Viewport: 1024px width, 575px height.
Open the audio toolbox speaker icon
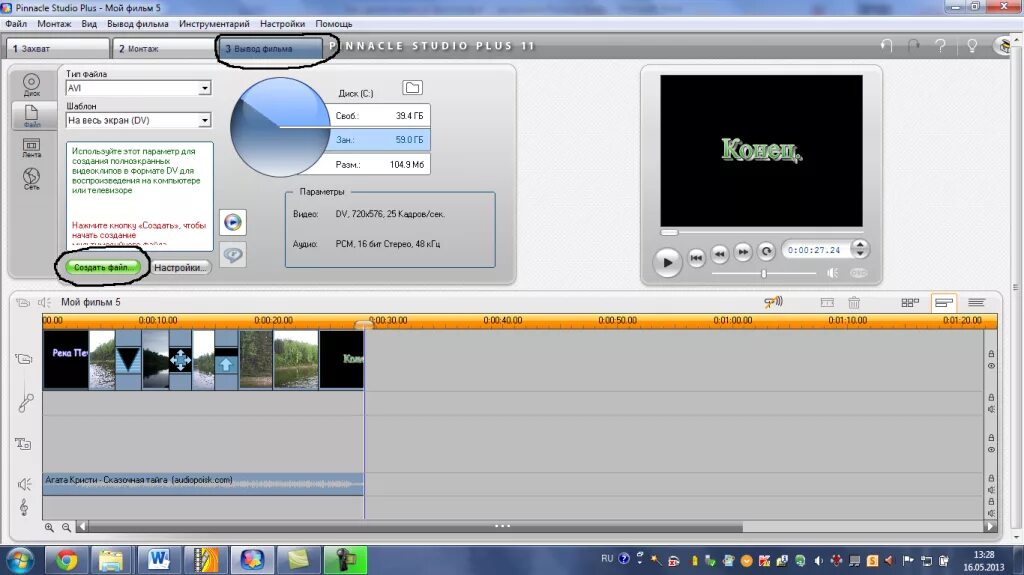[x=44, y=303]
